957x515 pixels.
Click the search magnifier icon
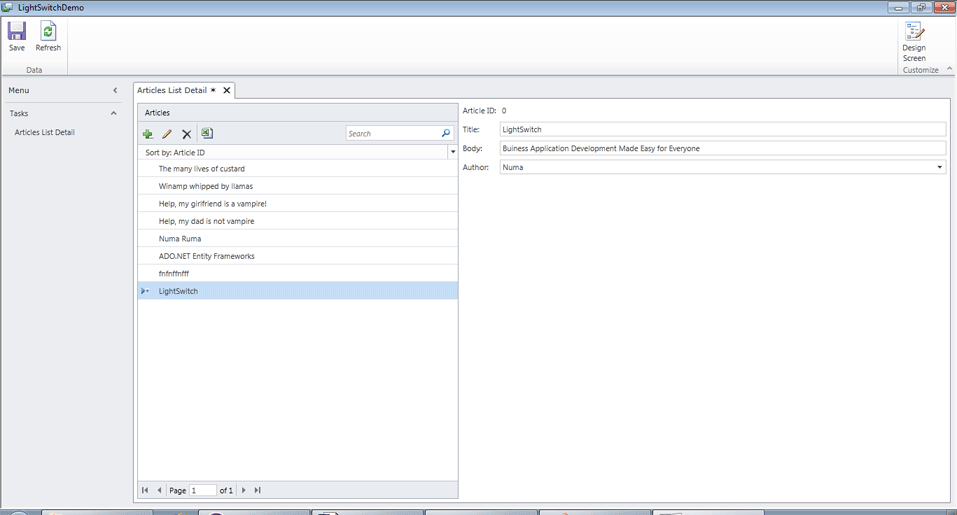[446, 133]
